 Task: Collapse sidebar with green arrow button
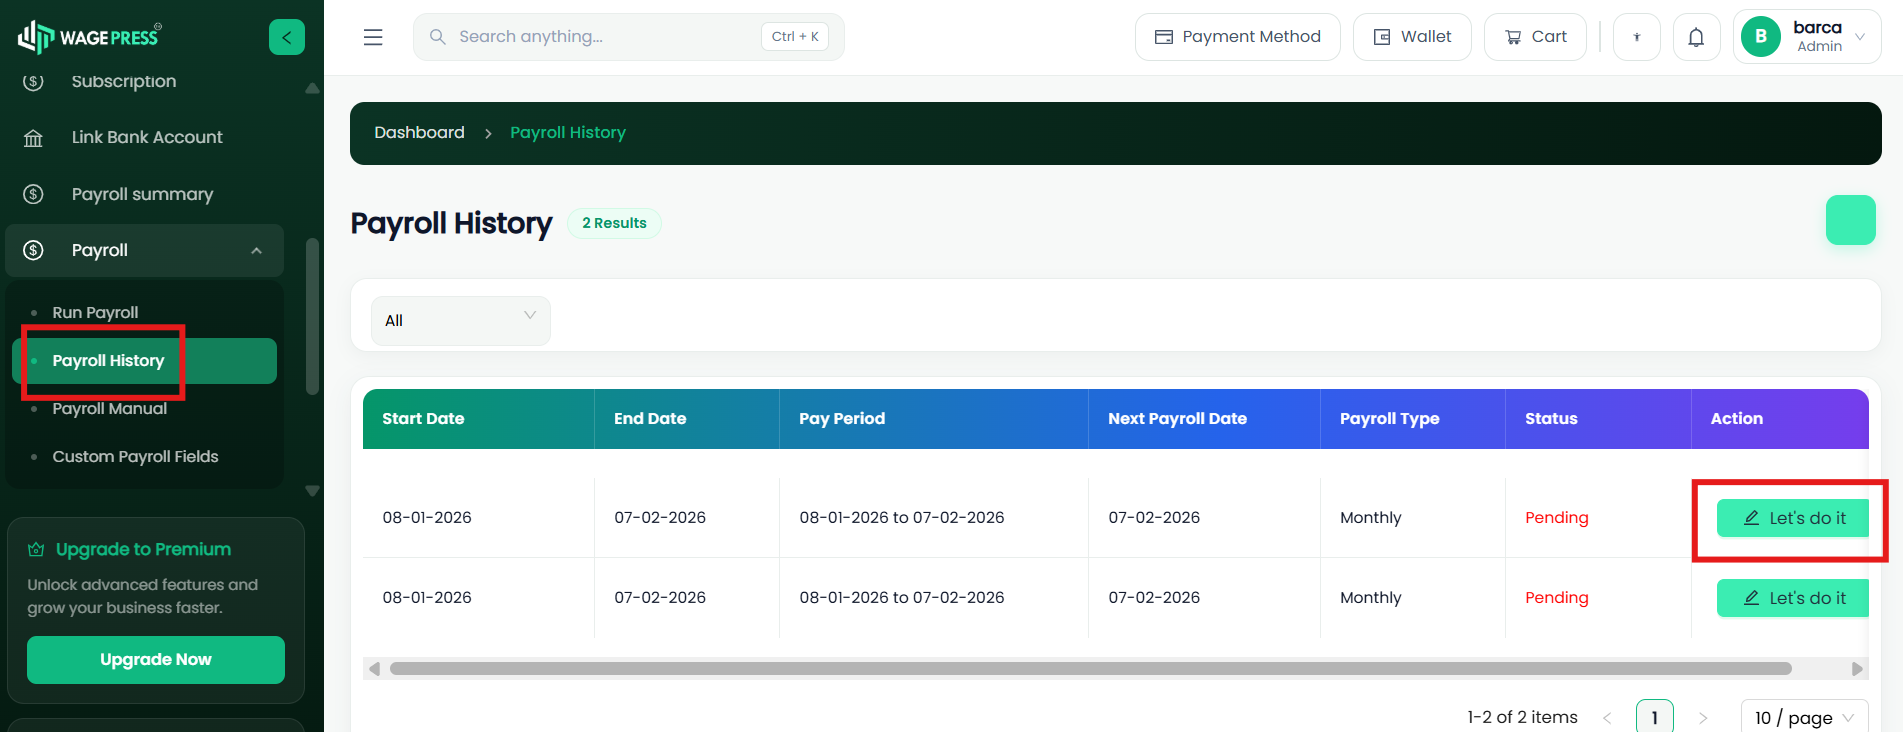287,37
